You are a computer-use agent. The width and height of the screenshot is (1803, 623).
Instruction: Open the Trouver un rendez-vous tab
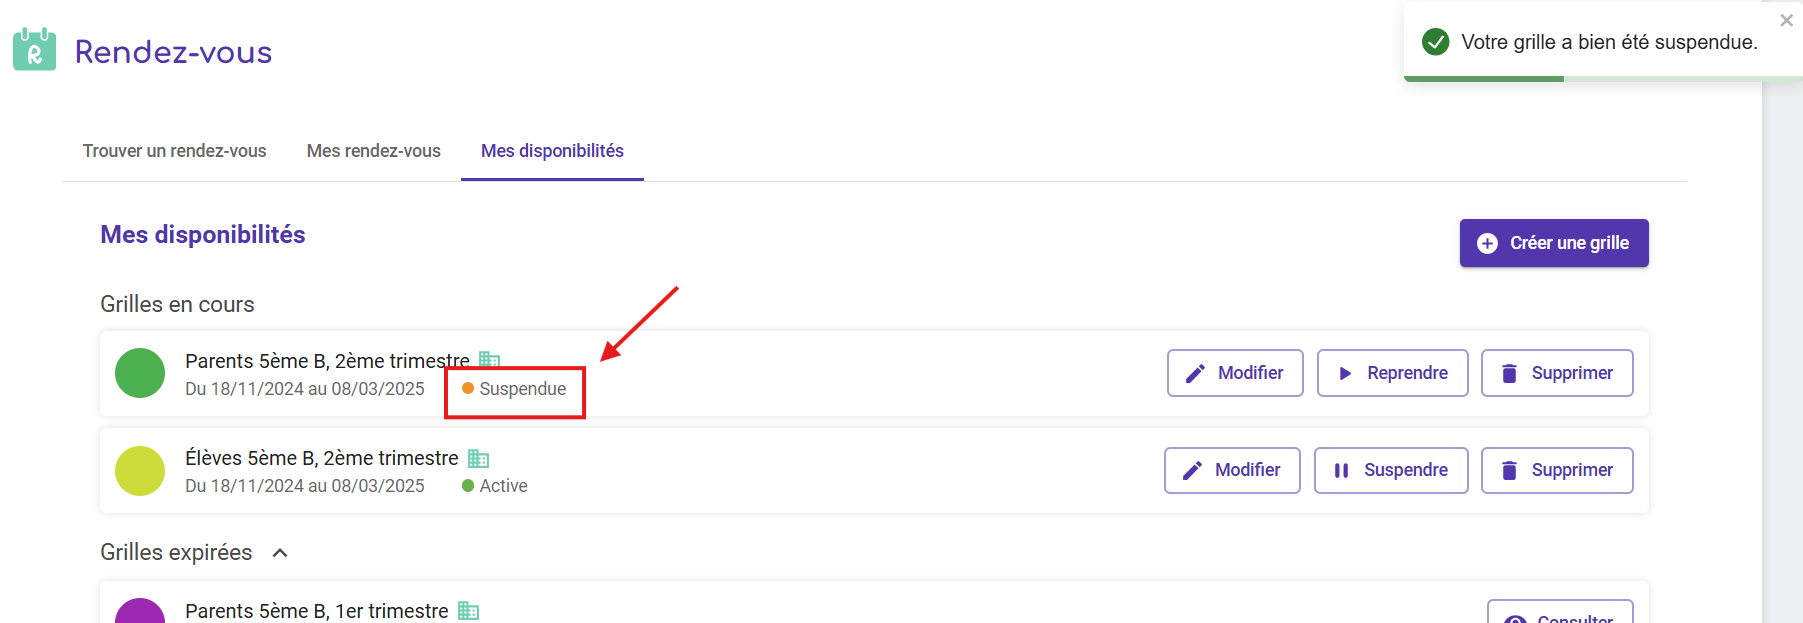click(174, 151)
